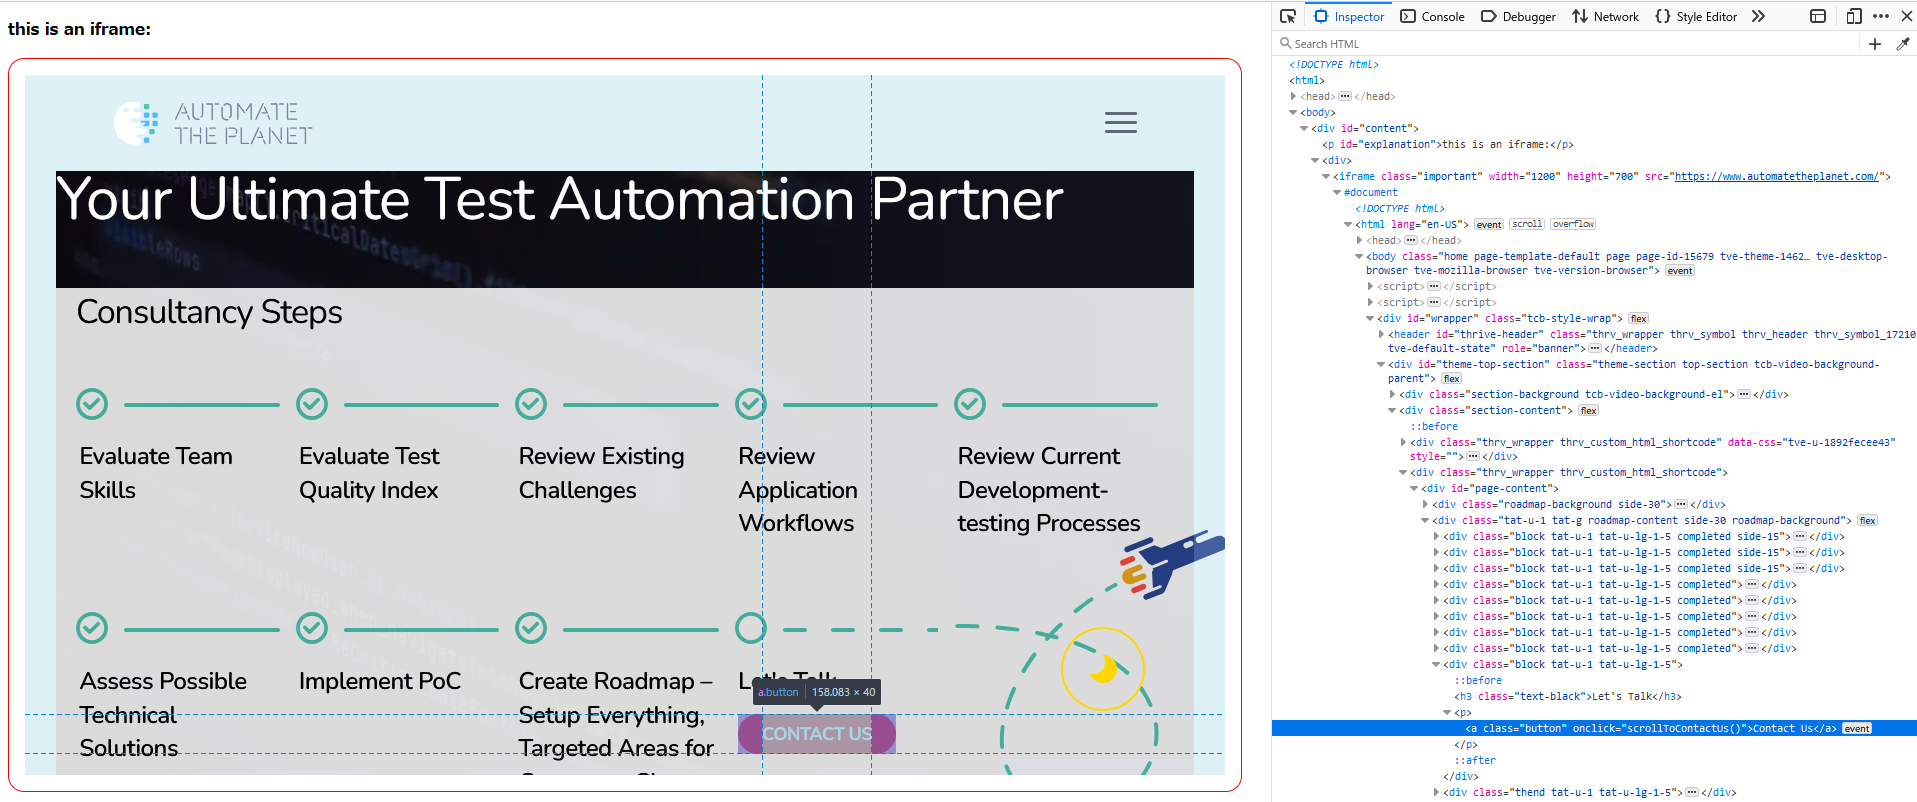The height and width of the screenshot is (802, 1917).
Task: Toggle responsive design mode icon
Action: pos(1853,16)
